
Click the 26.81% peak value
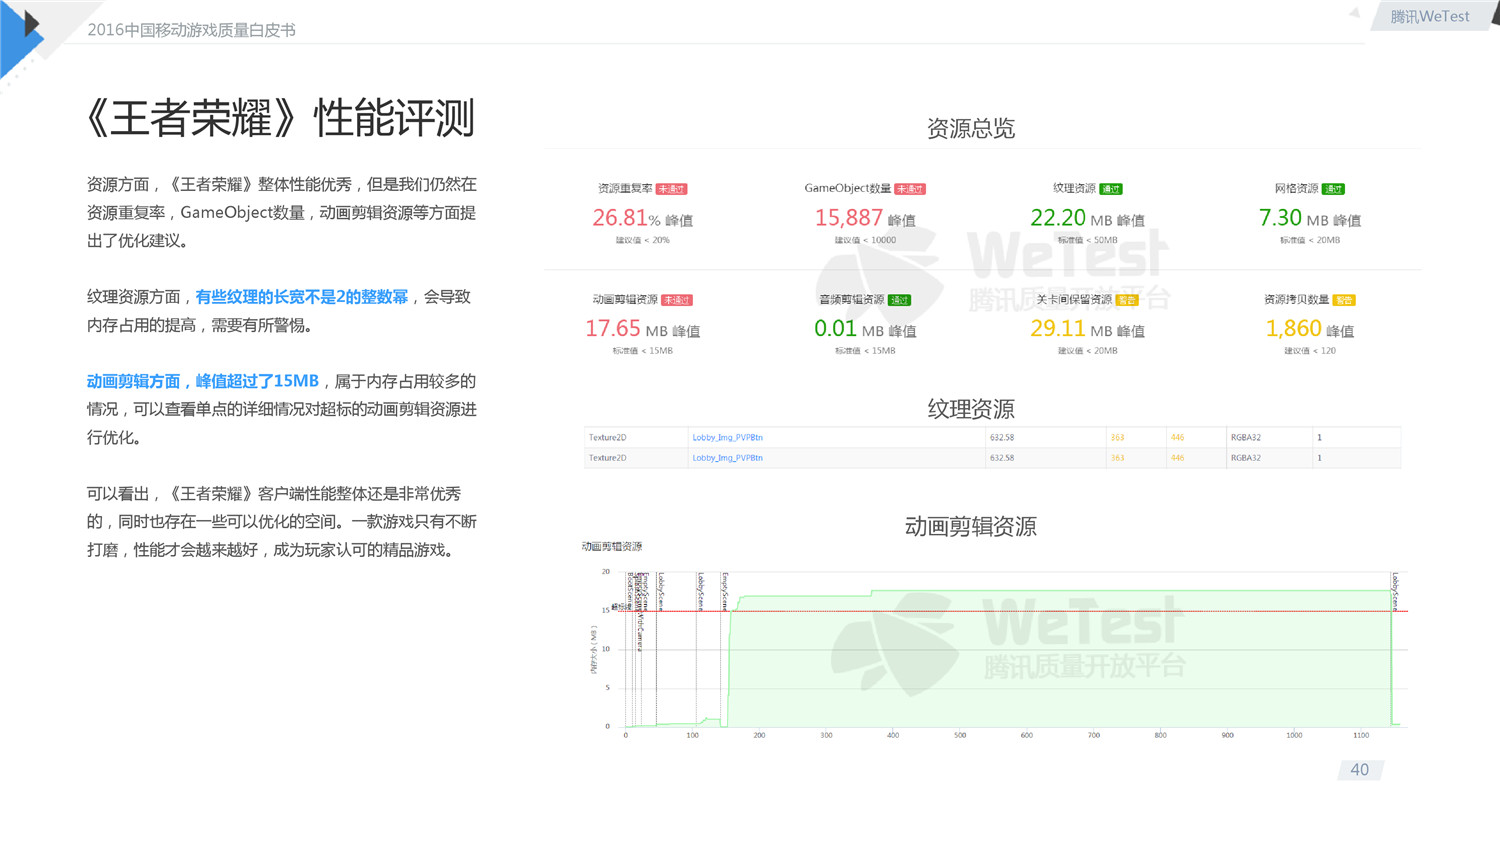(x=626, y=218)
